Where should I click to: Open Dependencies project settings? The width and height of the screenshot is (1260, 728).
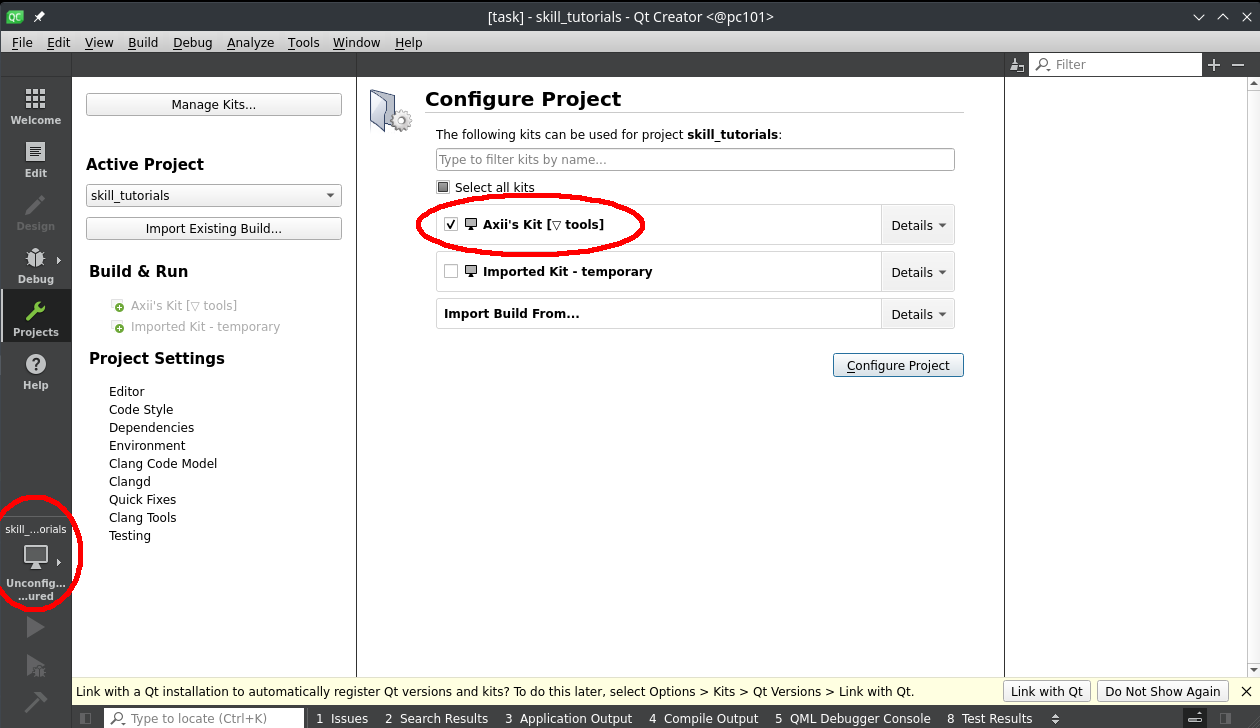tap(151, 427)
